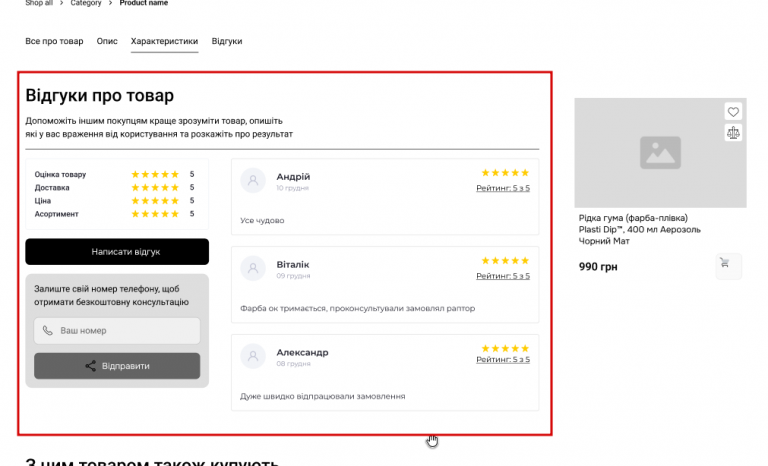This screenshot has width=768, height=466.
Task: Click into the Ваш номер input field
Action: [x=125, y=331]
